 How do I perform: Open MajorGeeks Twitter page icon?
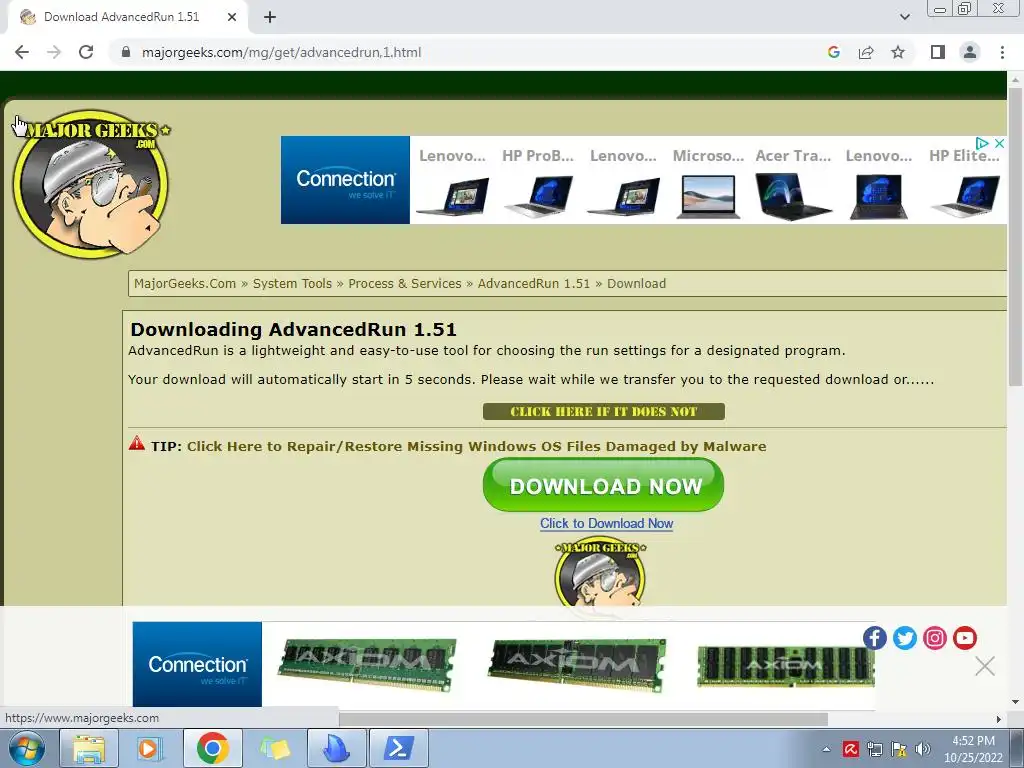[x=904, y=637]
